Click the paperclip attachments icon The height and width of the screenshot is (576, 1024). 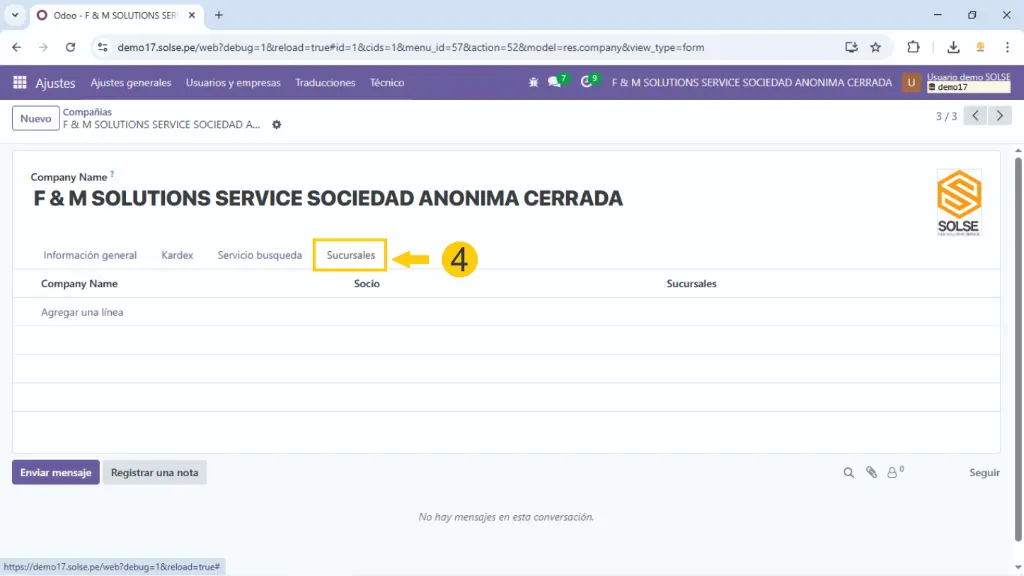(871, 473)
